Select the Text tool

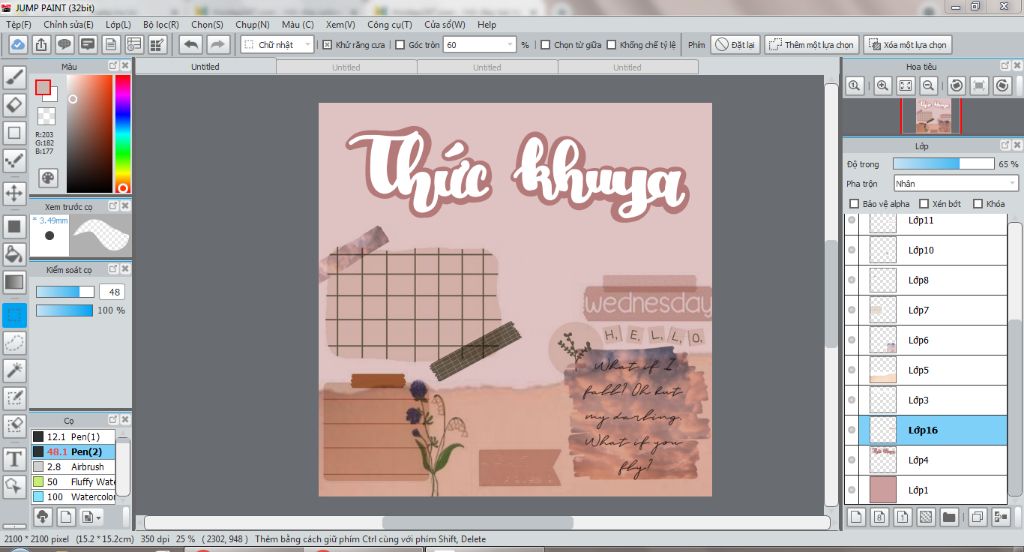pyautogui.click(x=14, y=459)
